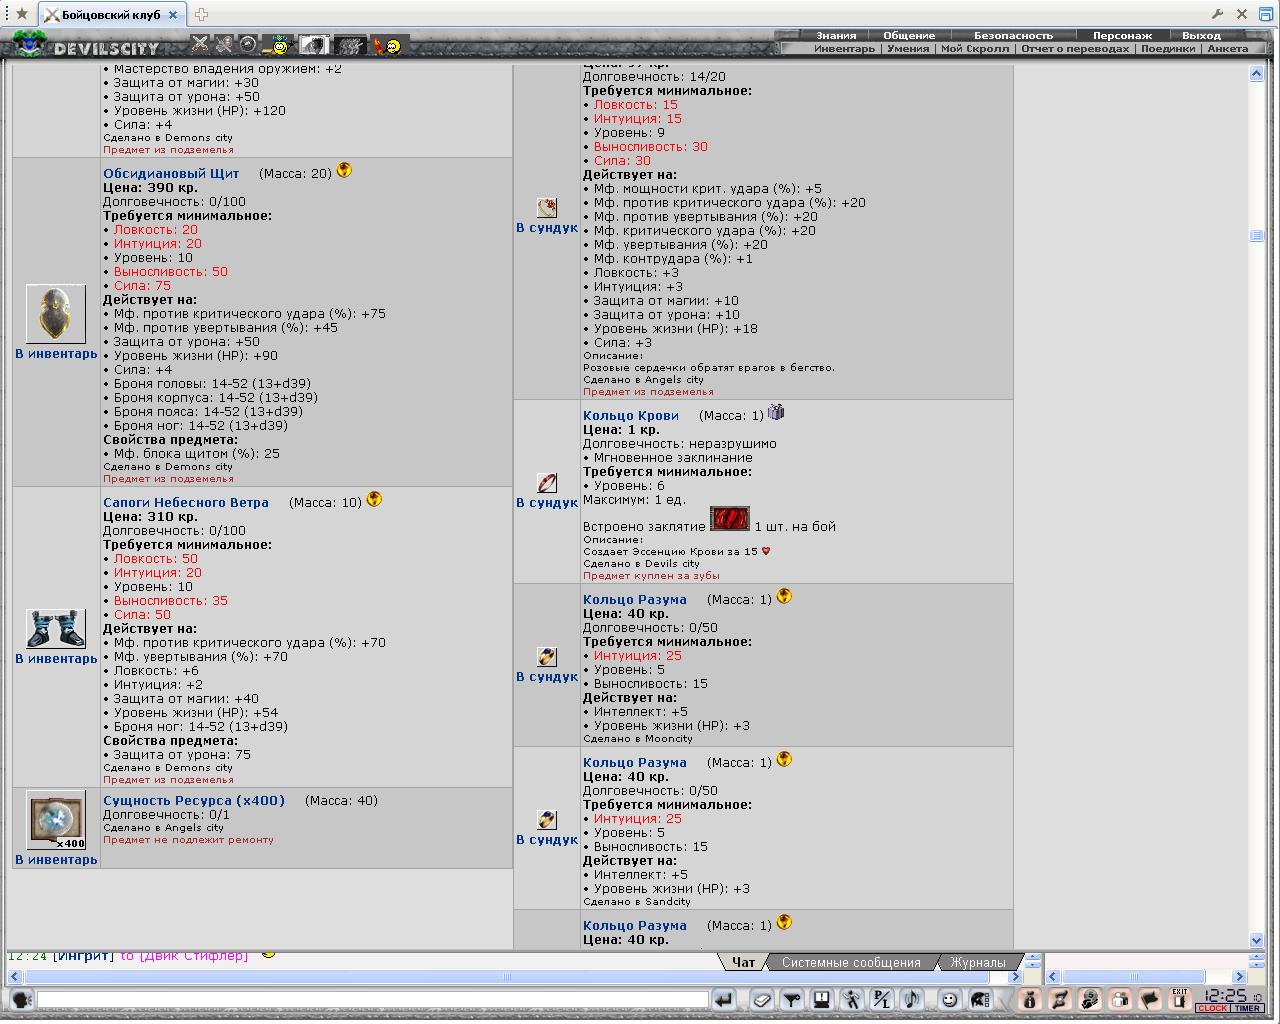Click the money bag icon
1280x1024 pixels.
[1029, 998]
